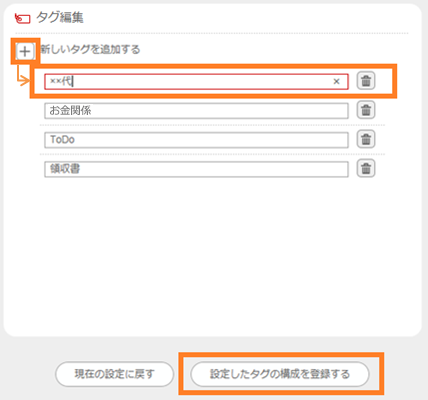Edit the 領収書 tag name field
This screenshot has width=428, height=400.
pyautogui.click(x=196, y=169)
